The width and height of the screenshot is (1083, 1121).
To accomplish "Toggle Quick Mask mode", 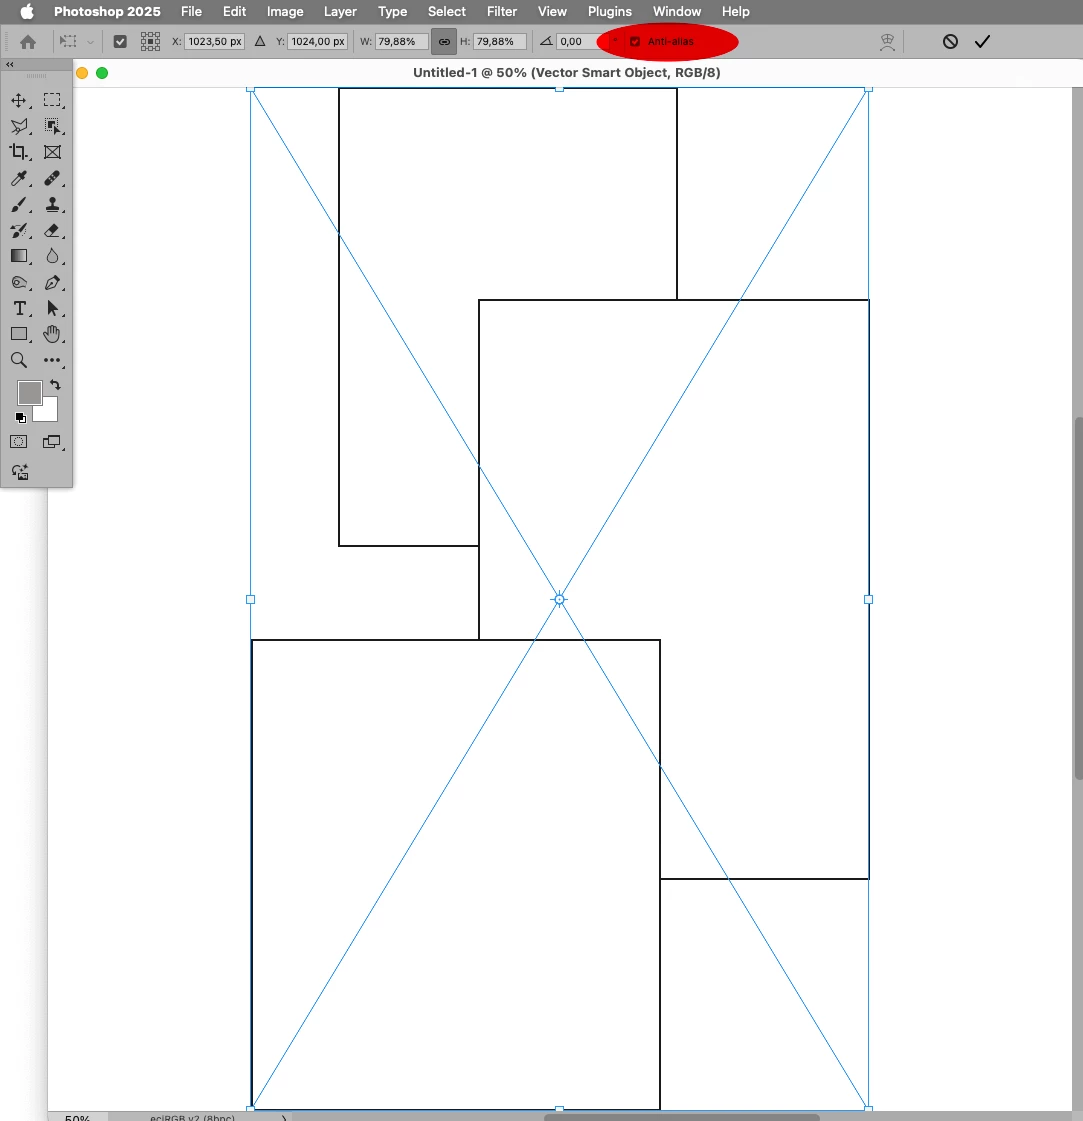I will pyautogui.click(x=19, y=442).
